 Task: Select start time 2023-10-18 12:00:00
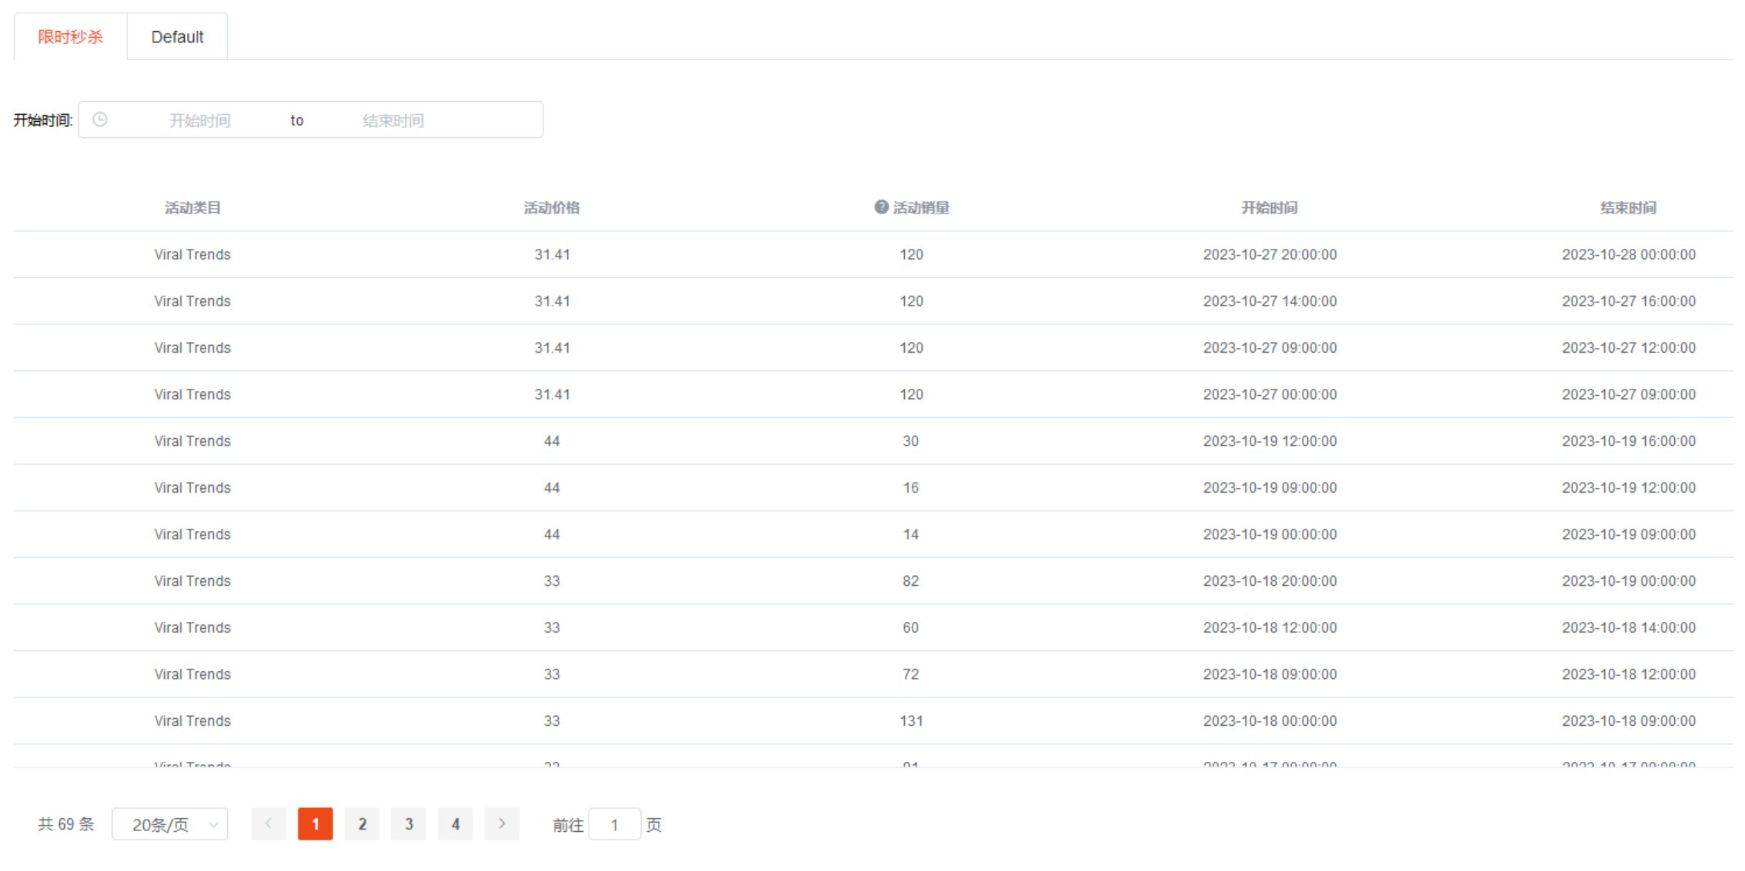(1270, 628)
